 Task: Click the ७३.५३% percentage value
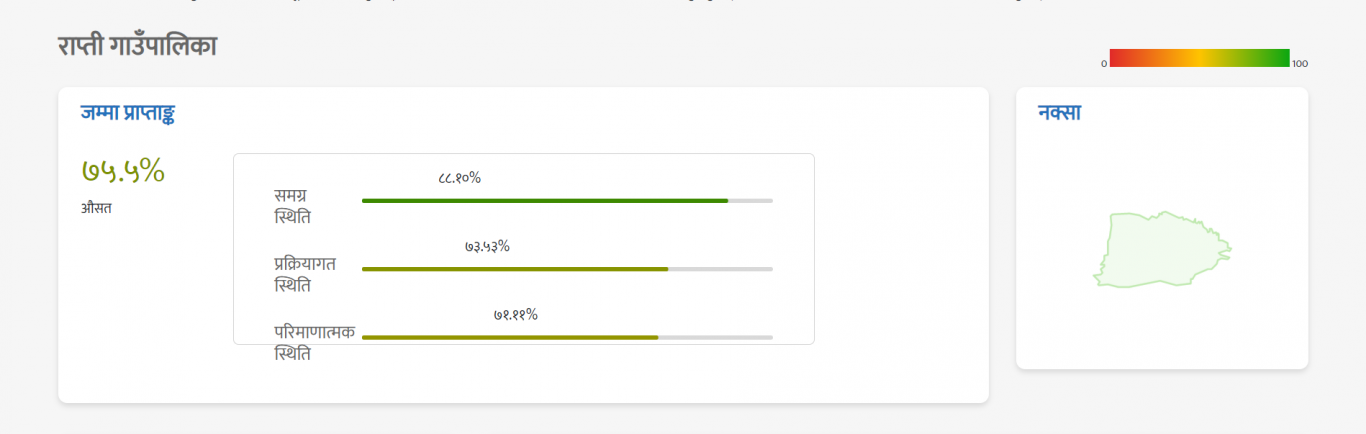(x=488, y=246)
